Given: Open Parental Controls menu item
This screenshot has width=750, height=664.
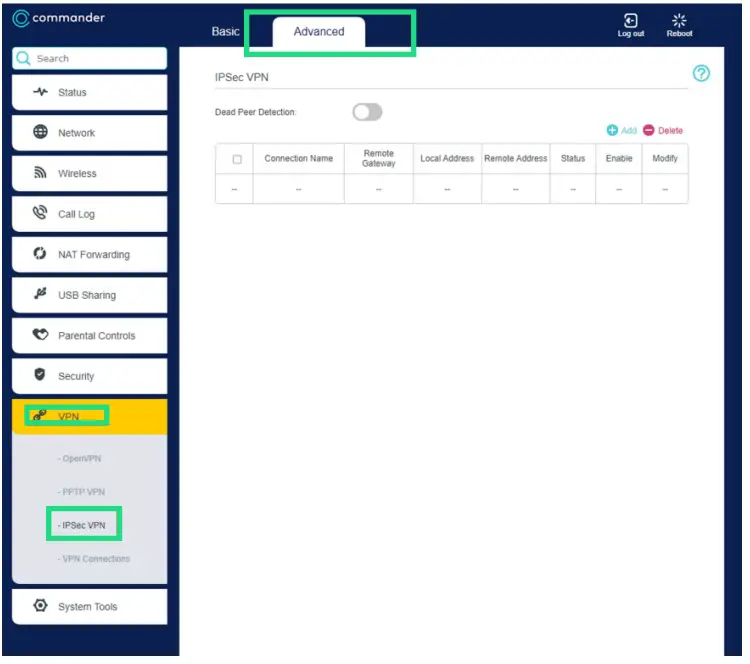Looking at the screenshot, I should [x=90, y=336].
